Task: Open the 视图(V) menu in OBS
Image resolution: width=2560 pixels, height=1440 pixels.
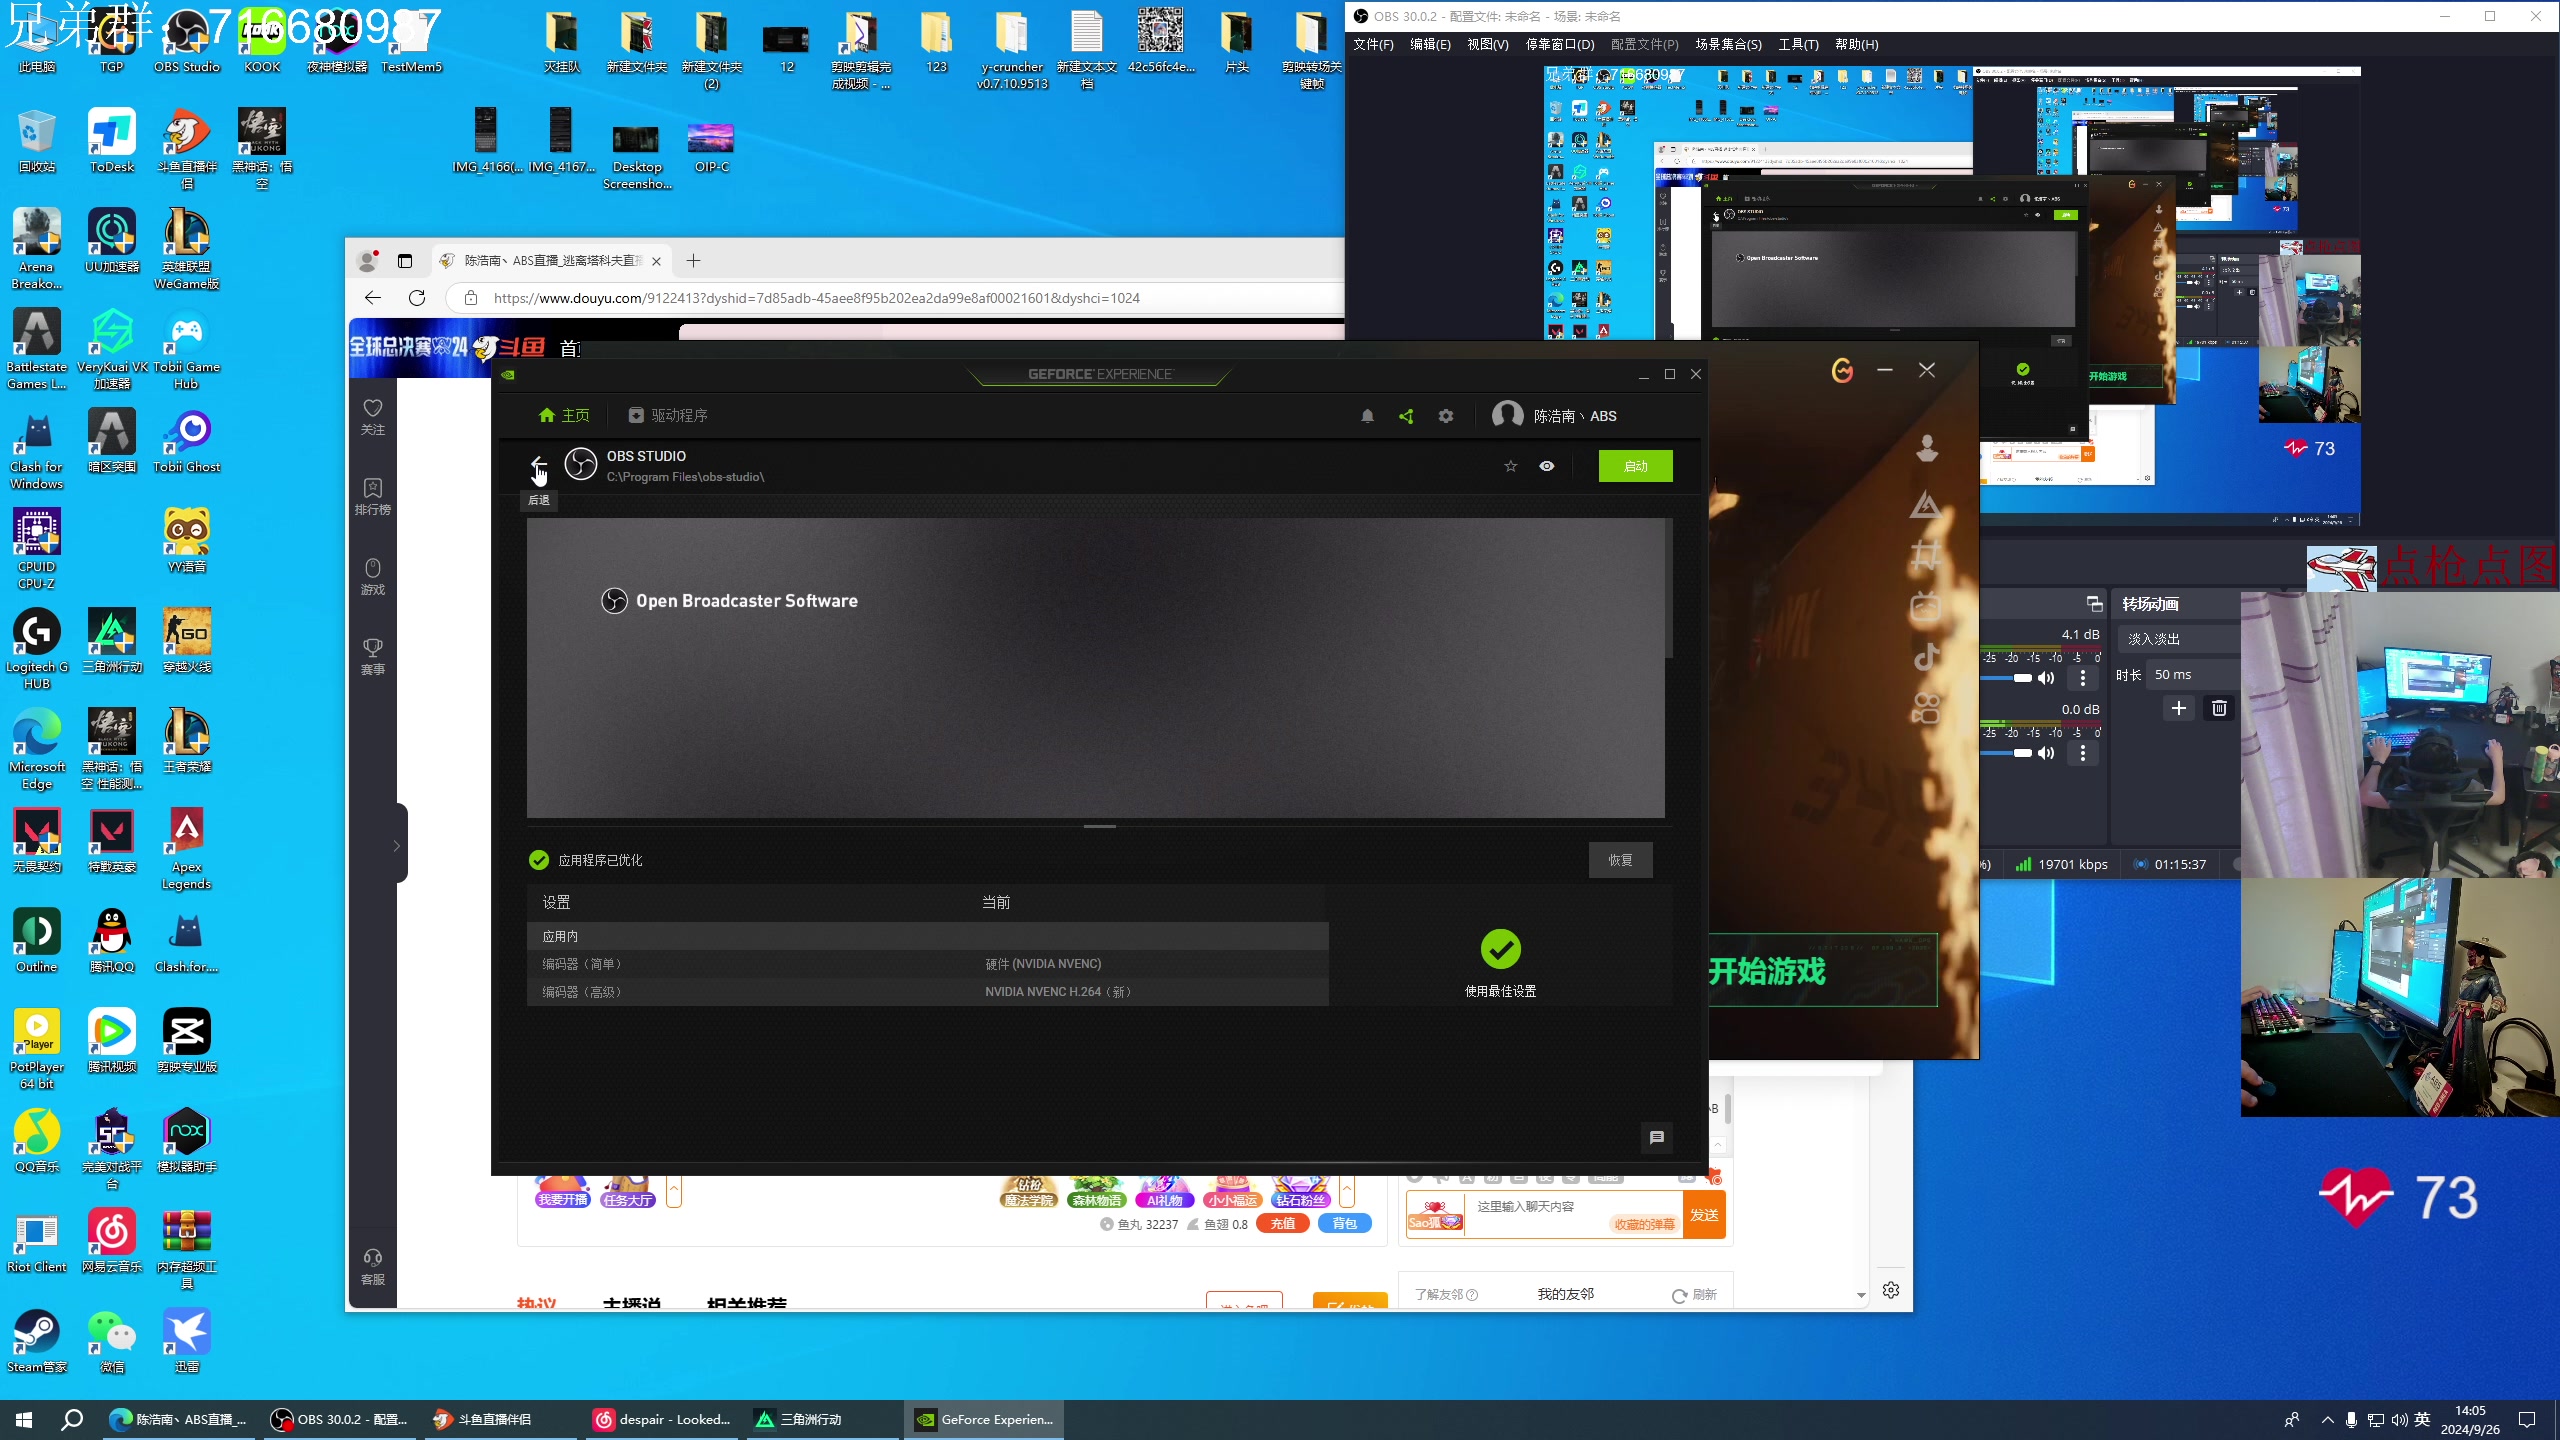Action: pyautogui.click(x=1488, y=45)
